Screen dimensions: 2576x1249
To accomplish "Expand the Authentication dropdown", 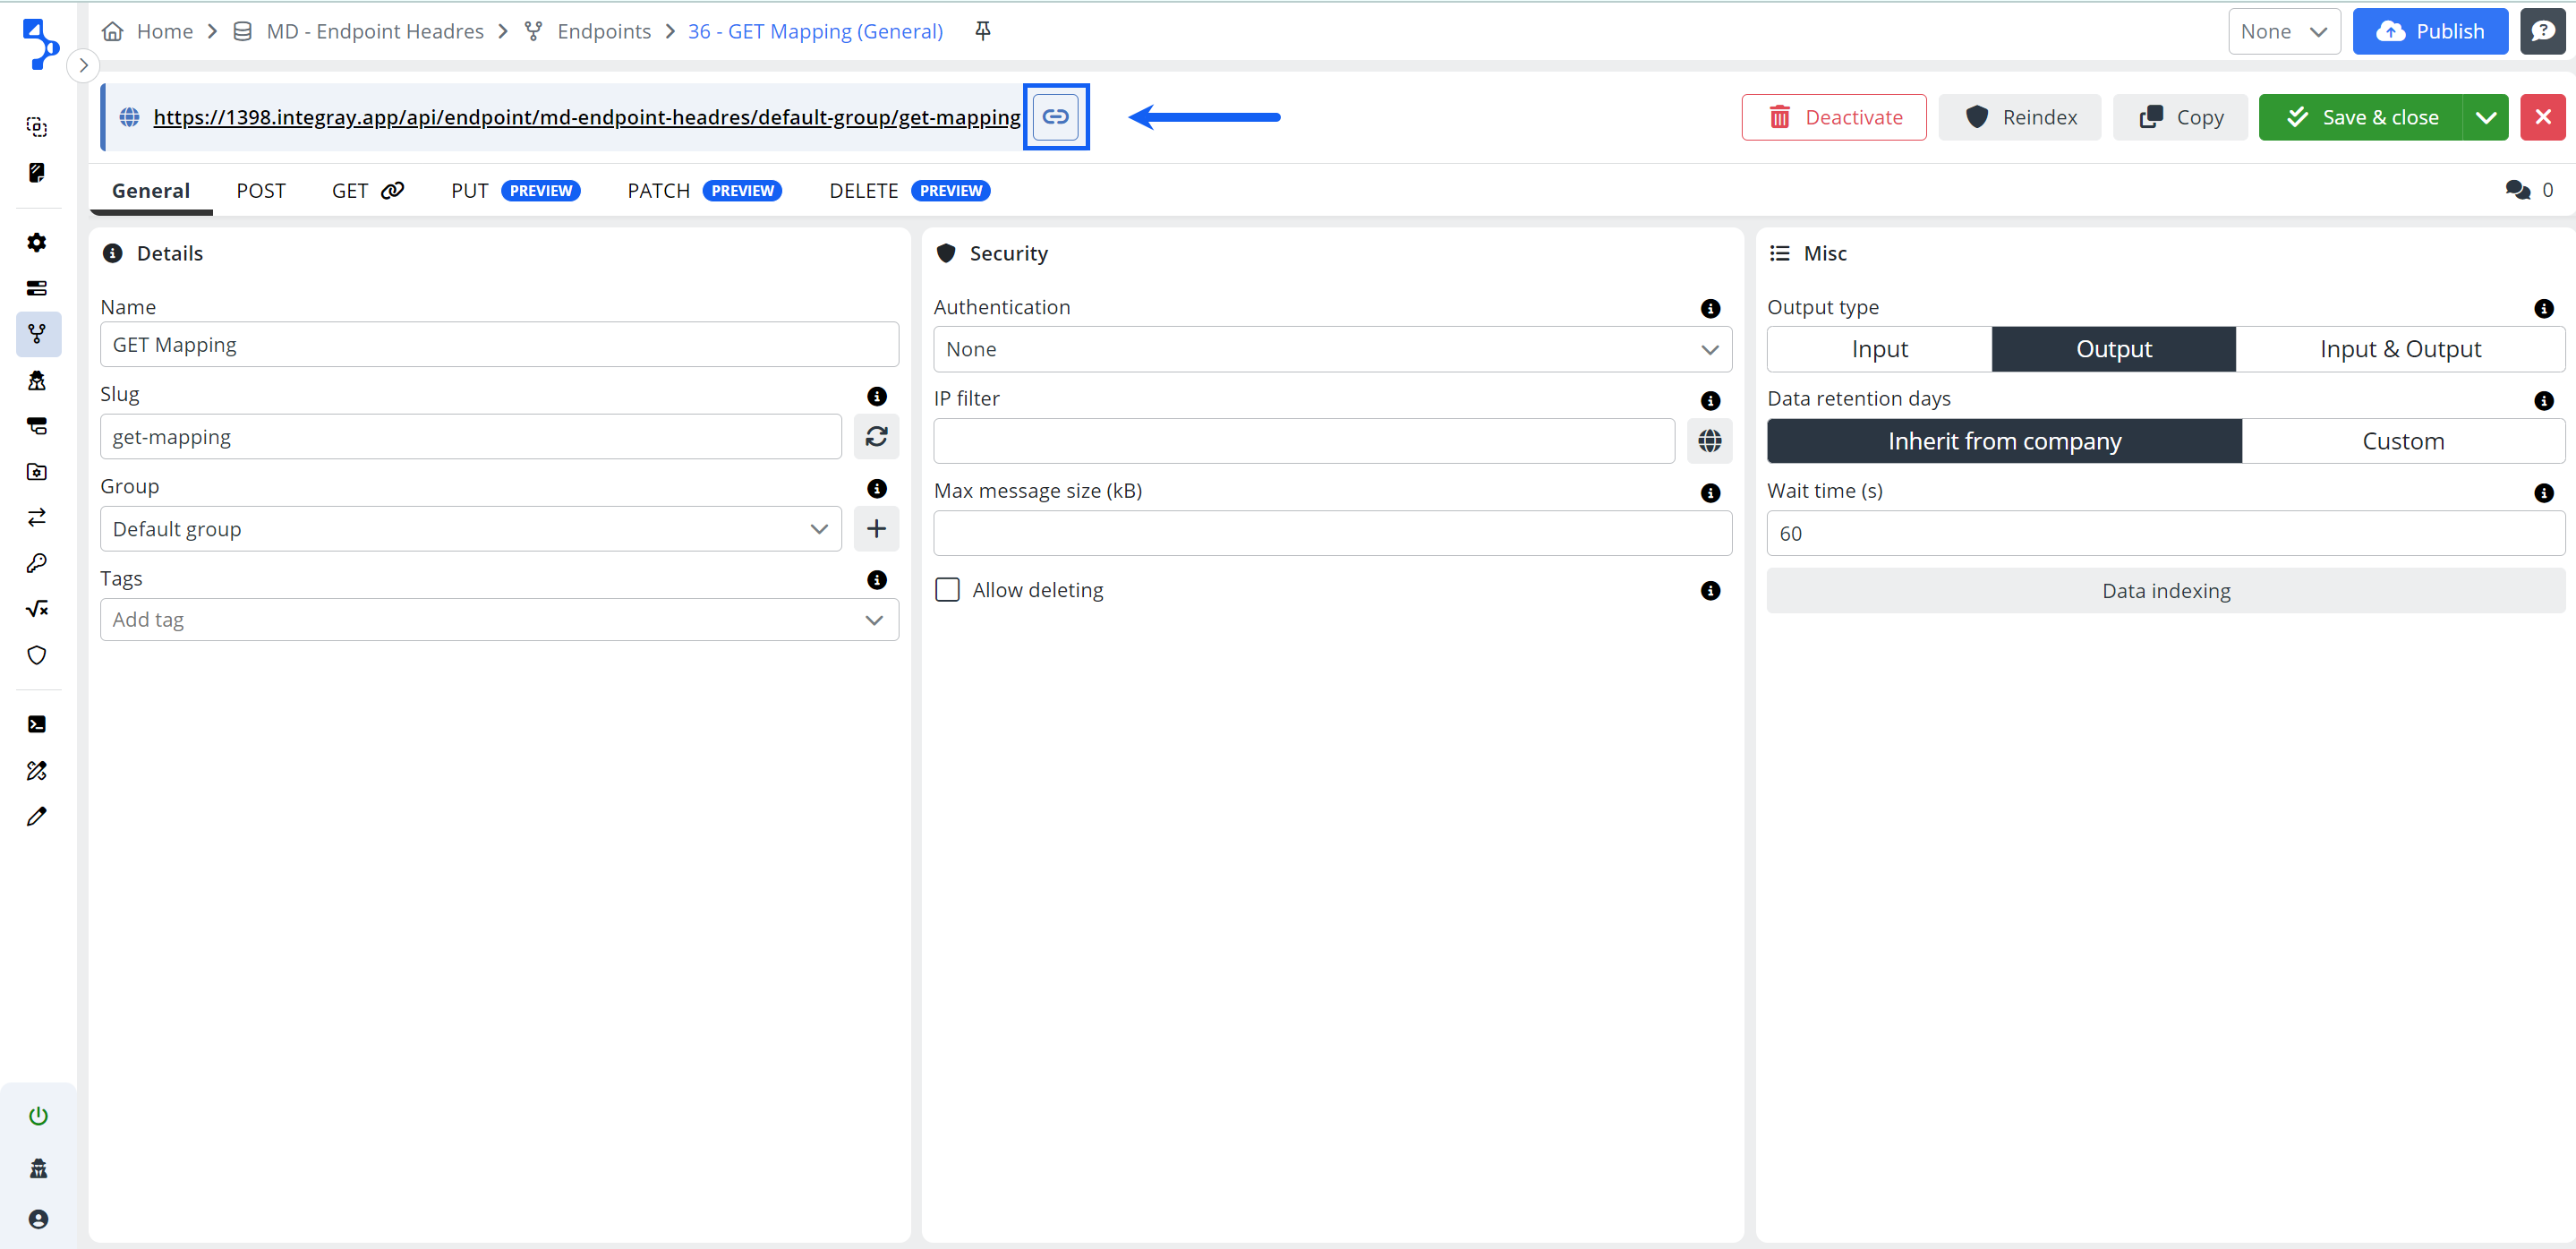I will (1331, 349).
